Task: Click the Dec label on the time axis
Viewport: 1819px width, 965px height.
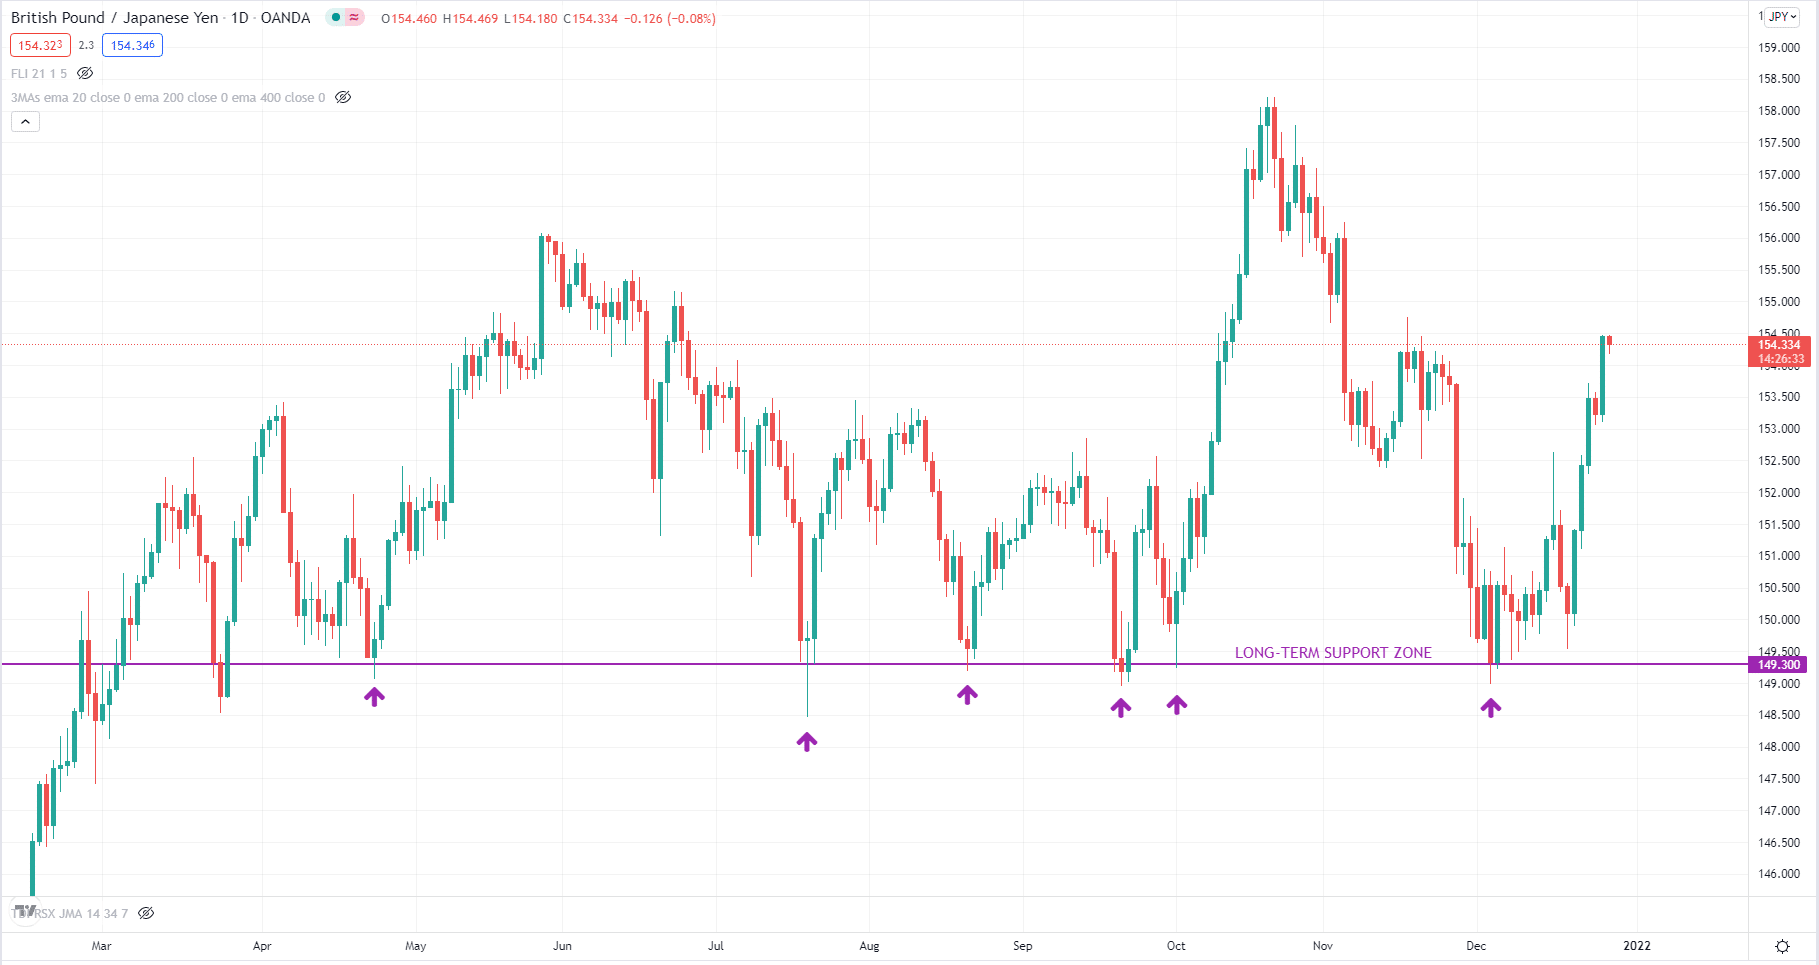Action: point(1476,946)
